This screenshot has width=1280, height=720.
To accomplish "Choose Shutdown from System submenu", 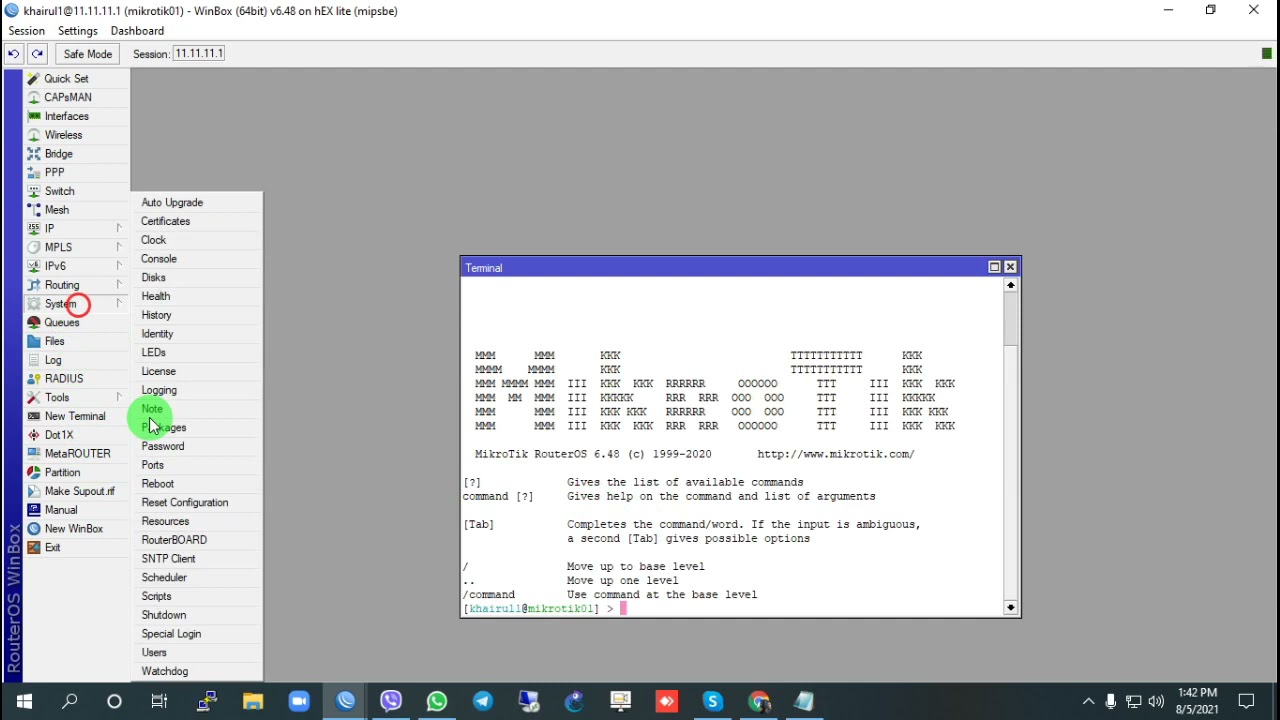I will [164, 615].
